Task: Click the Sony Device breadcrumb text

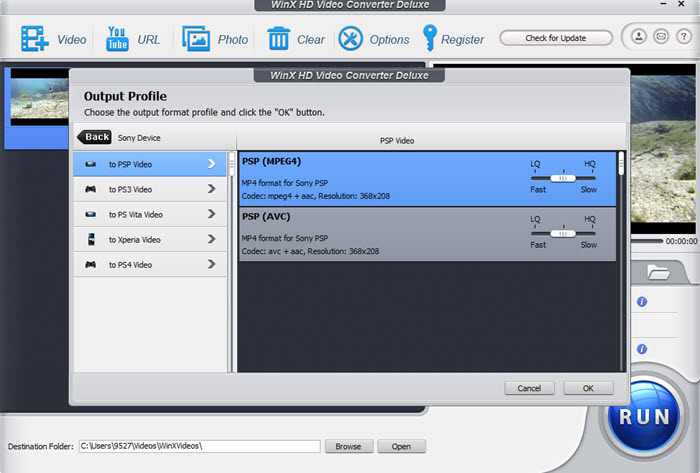Action: tap(139, 138)
